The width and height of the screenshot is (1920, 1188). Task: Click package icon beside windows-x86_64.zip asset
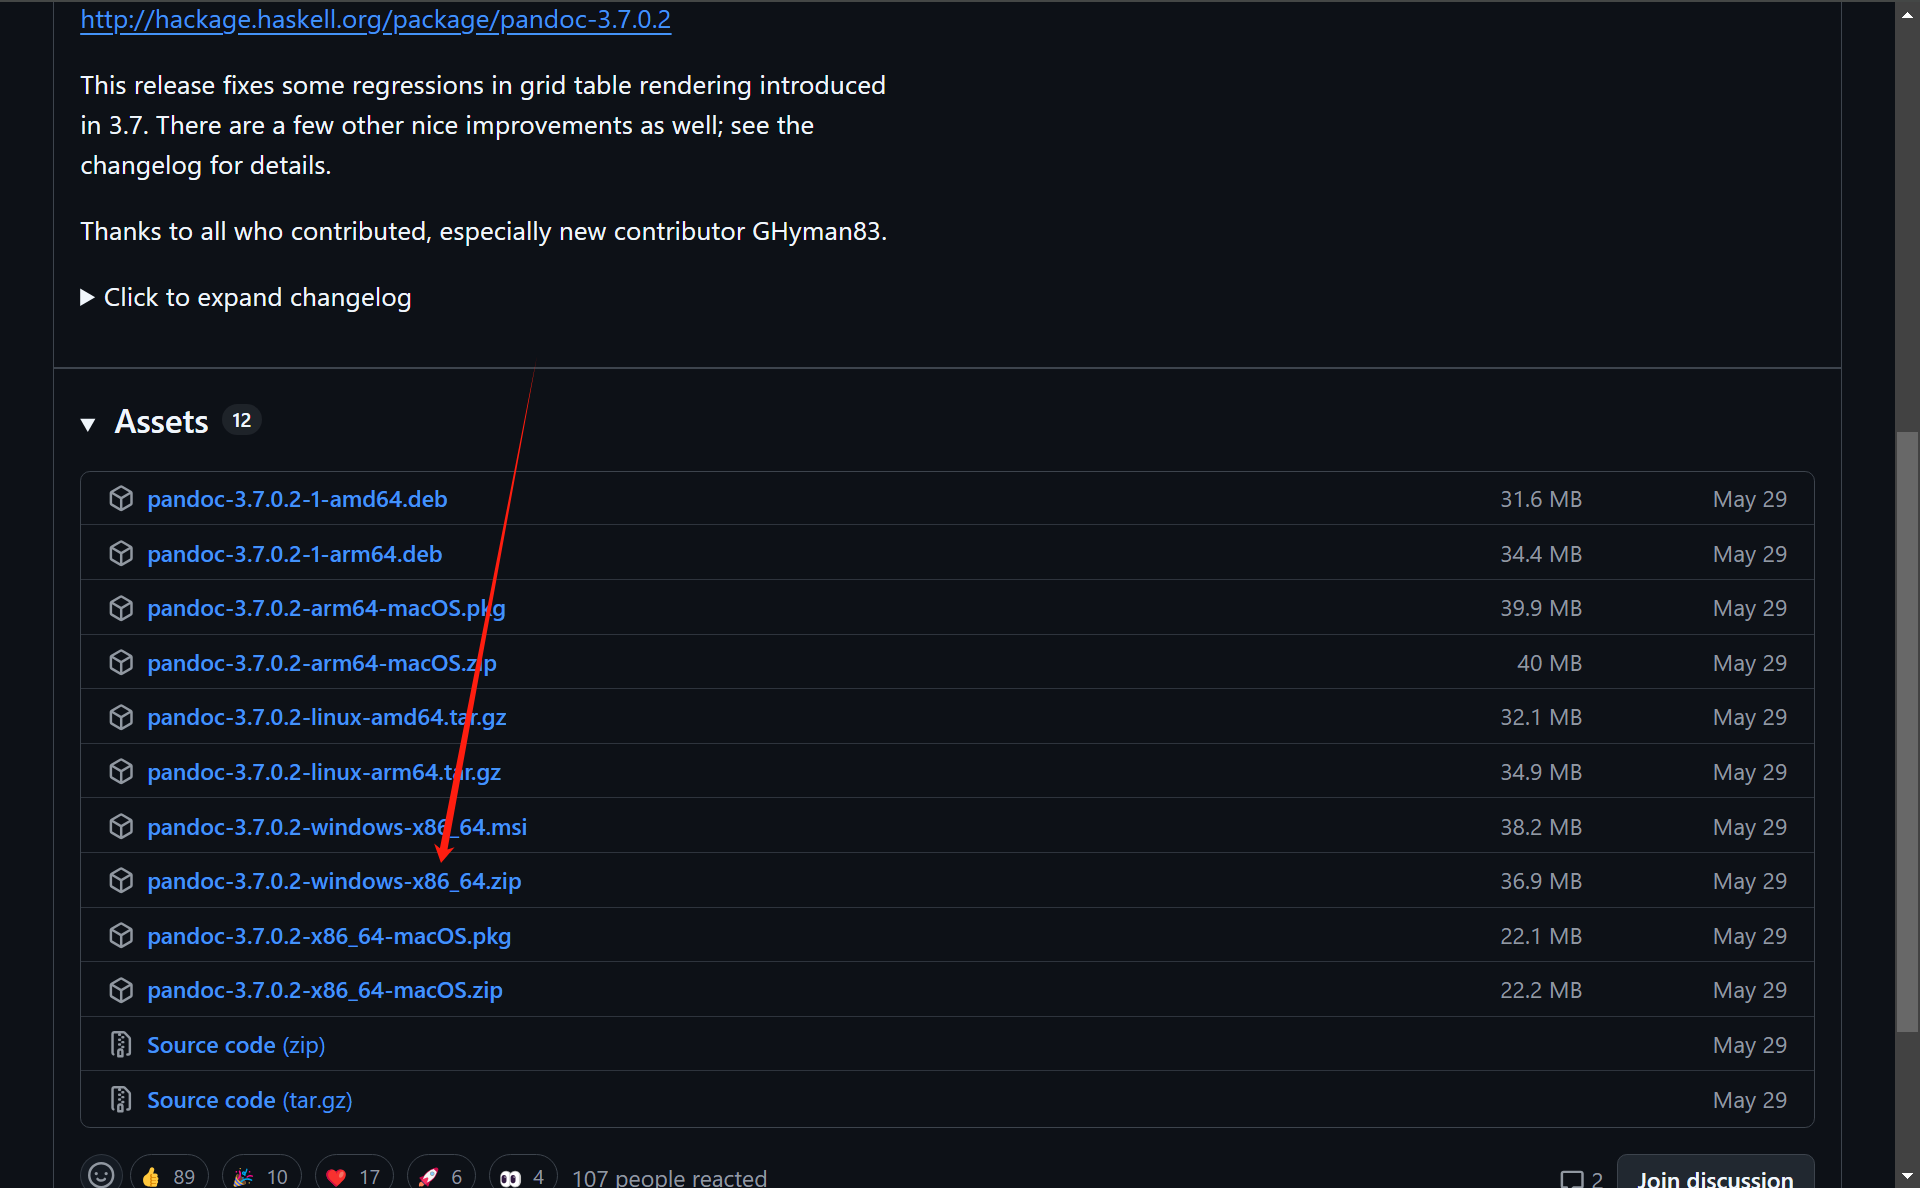[121, 880]
